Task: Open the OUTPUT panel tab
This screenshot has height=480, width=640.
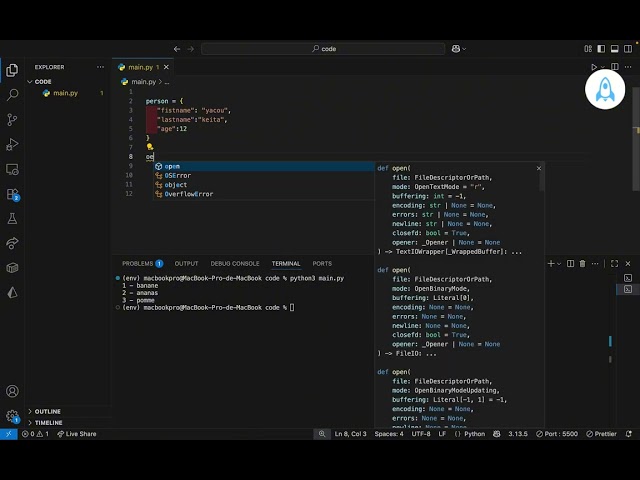Action: (x=187, y=264)
